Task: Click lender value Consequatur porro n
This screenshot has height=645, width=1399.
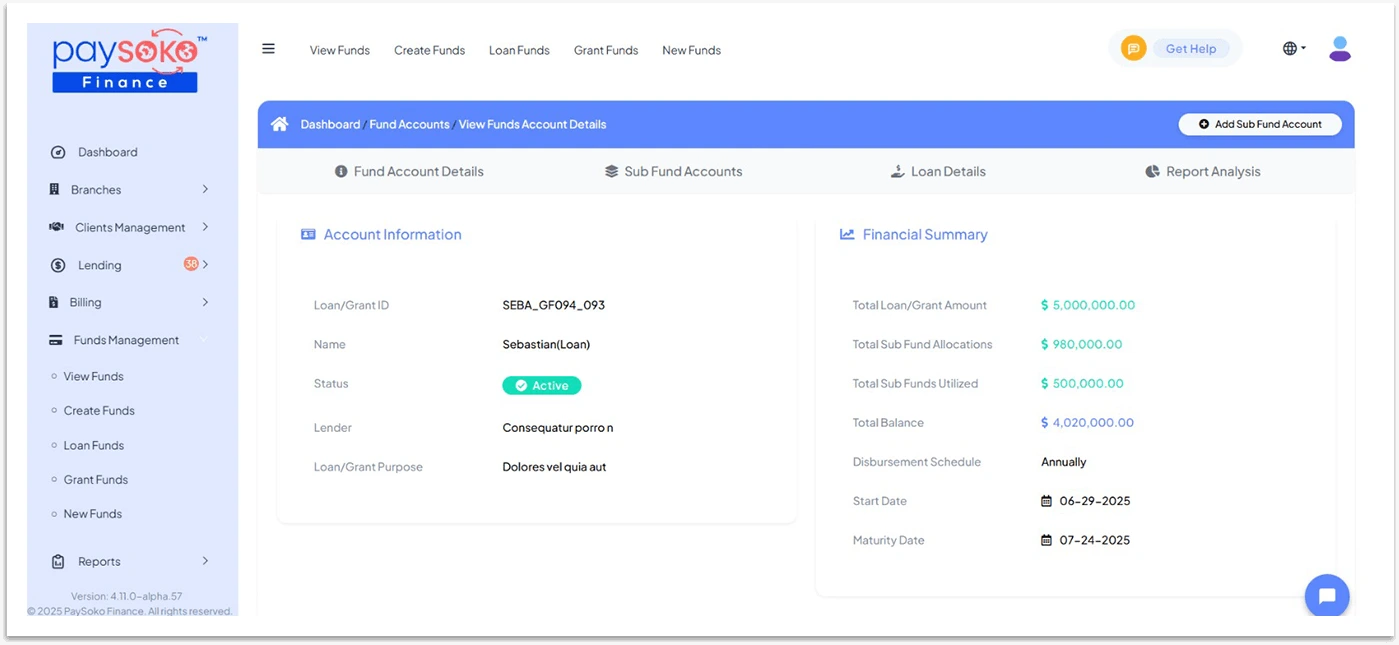Action: (x=558, y=427)
